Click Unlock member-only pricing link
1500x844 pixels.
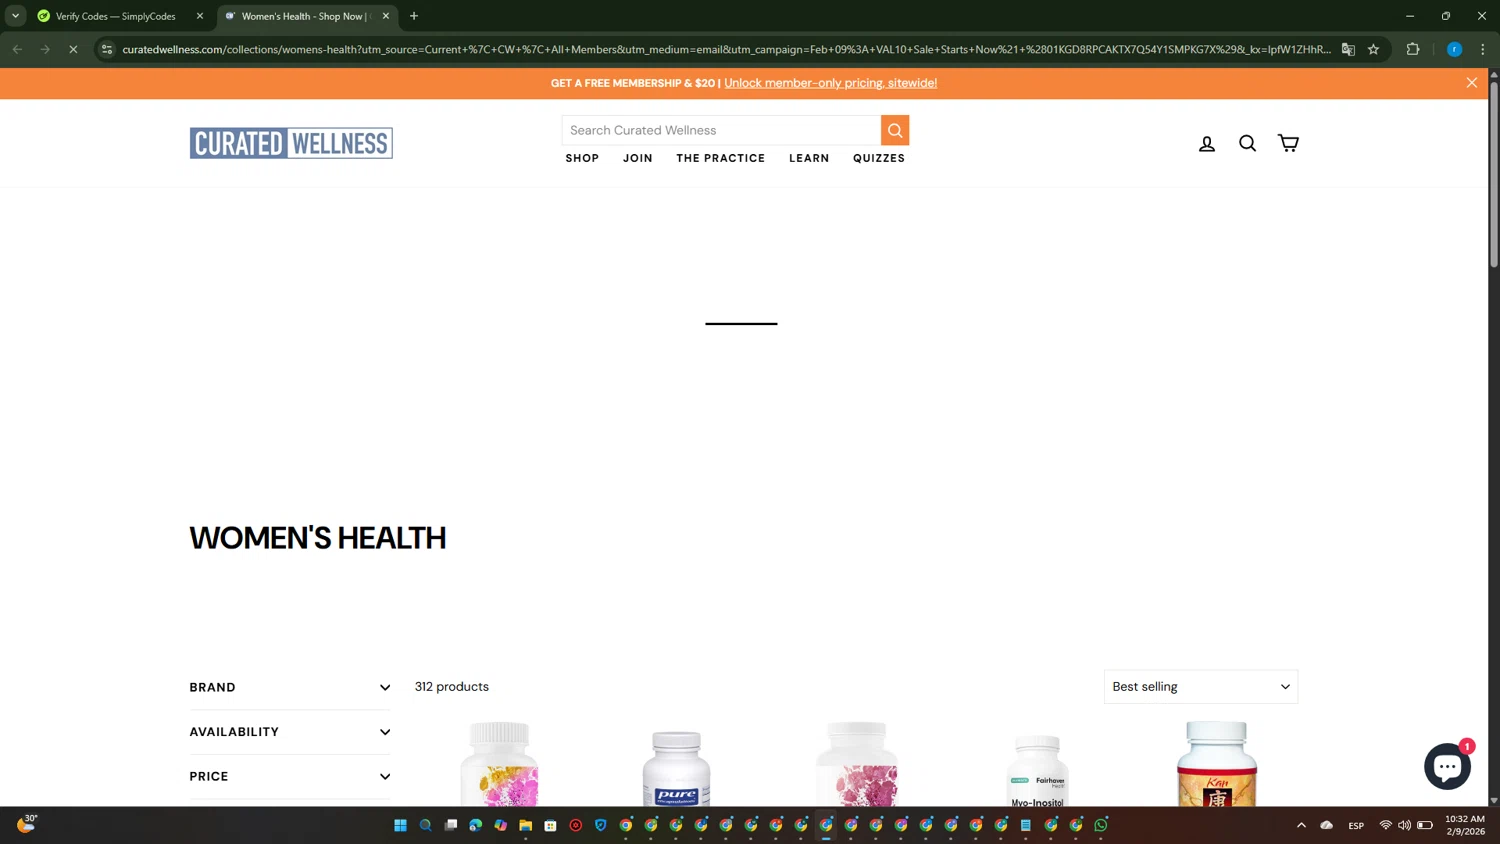point(830,83)
